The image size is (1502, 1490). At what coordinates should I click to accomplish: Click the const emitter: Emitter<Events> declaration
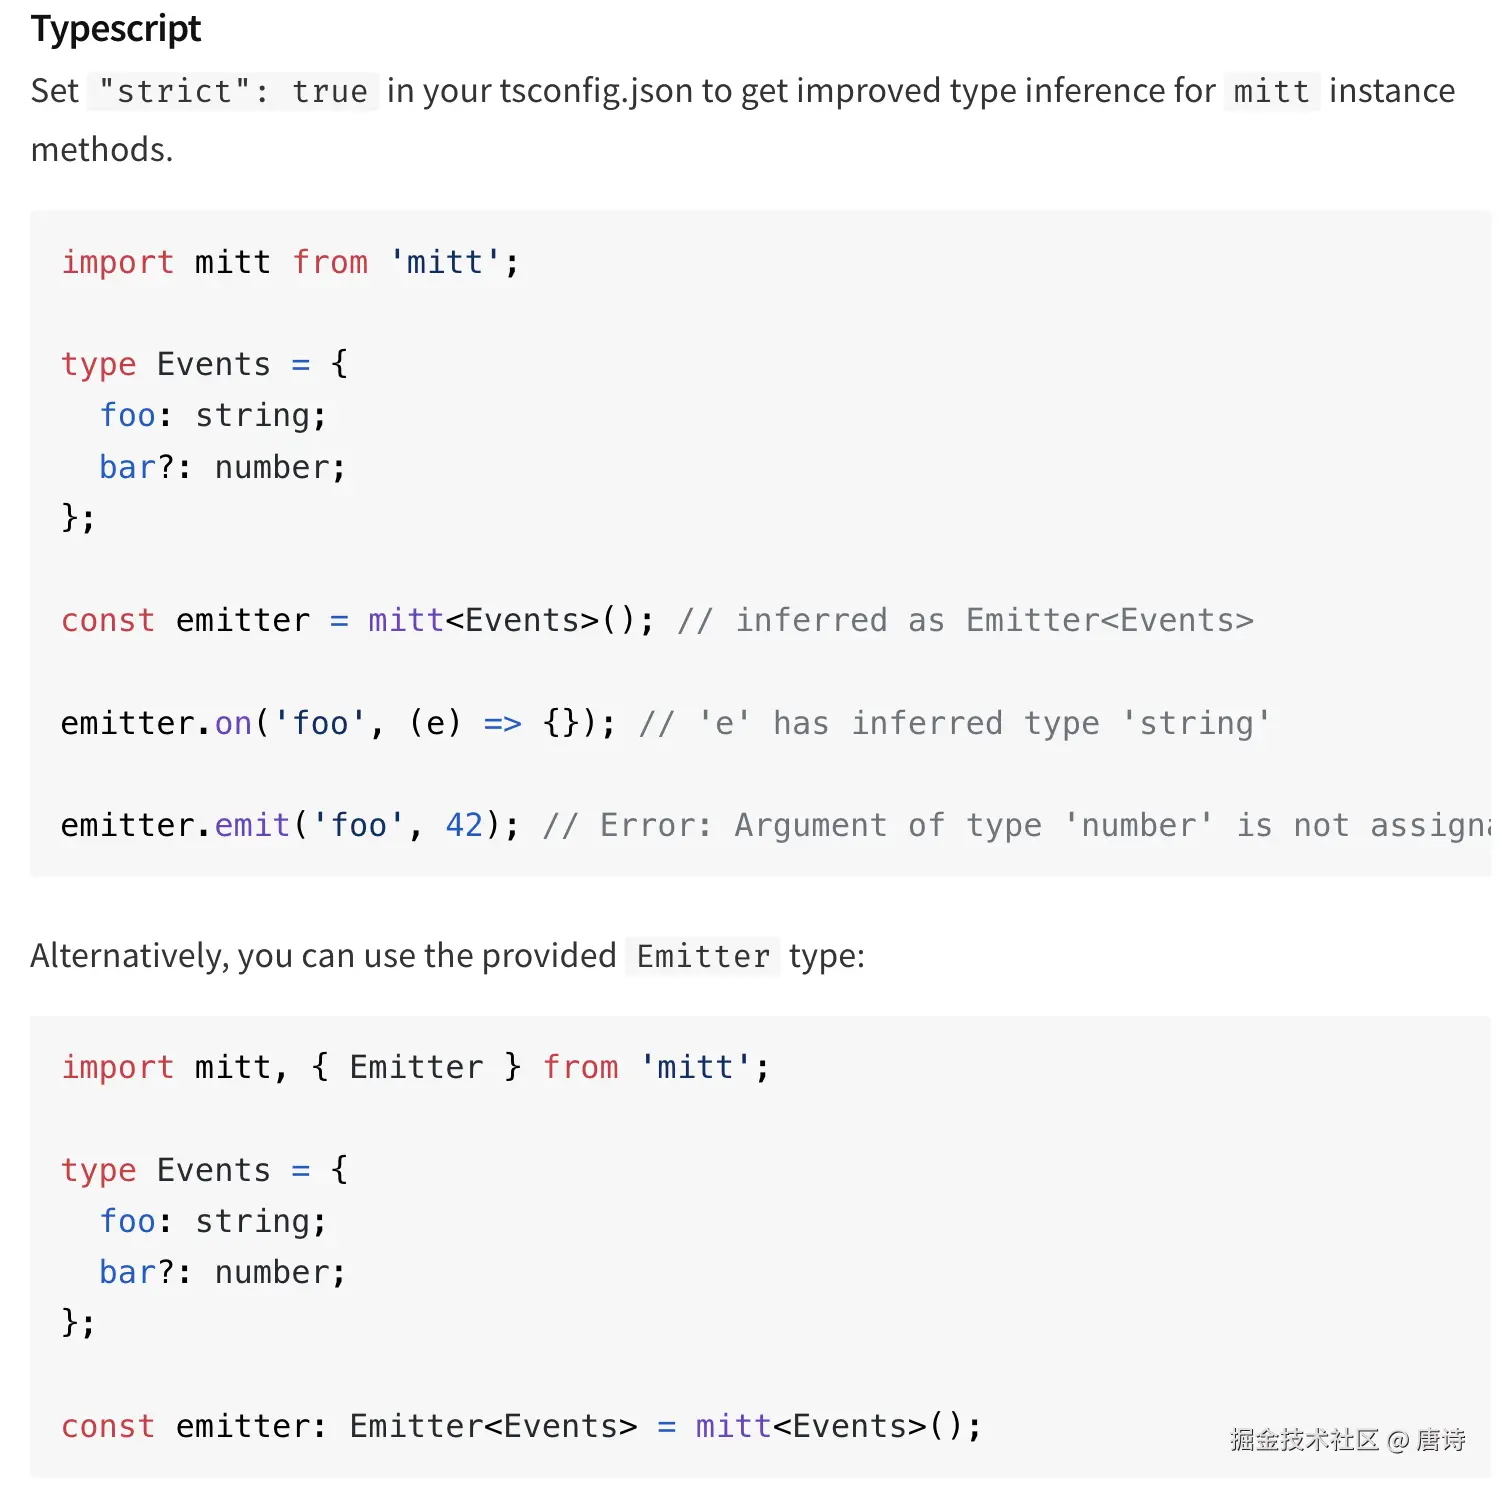click(x=520, y=1426)
